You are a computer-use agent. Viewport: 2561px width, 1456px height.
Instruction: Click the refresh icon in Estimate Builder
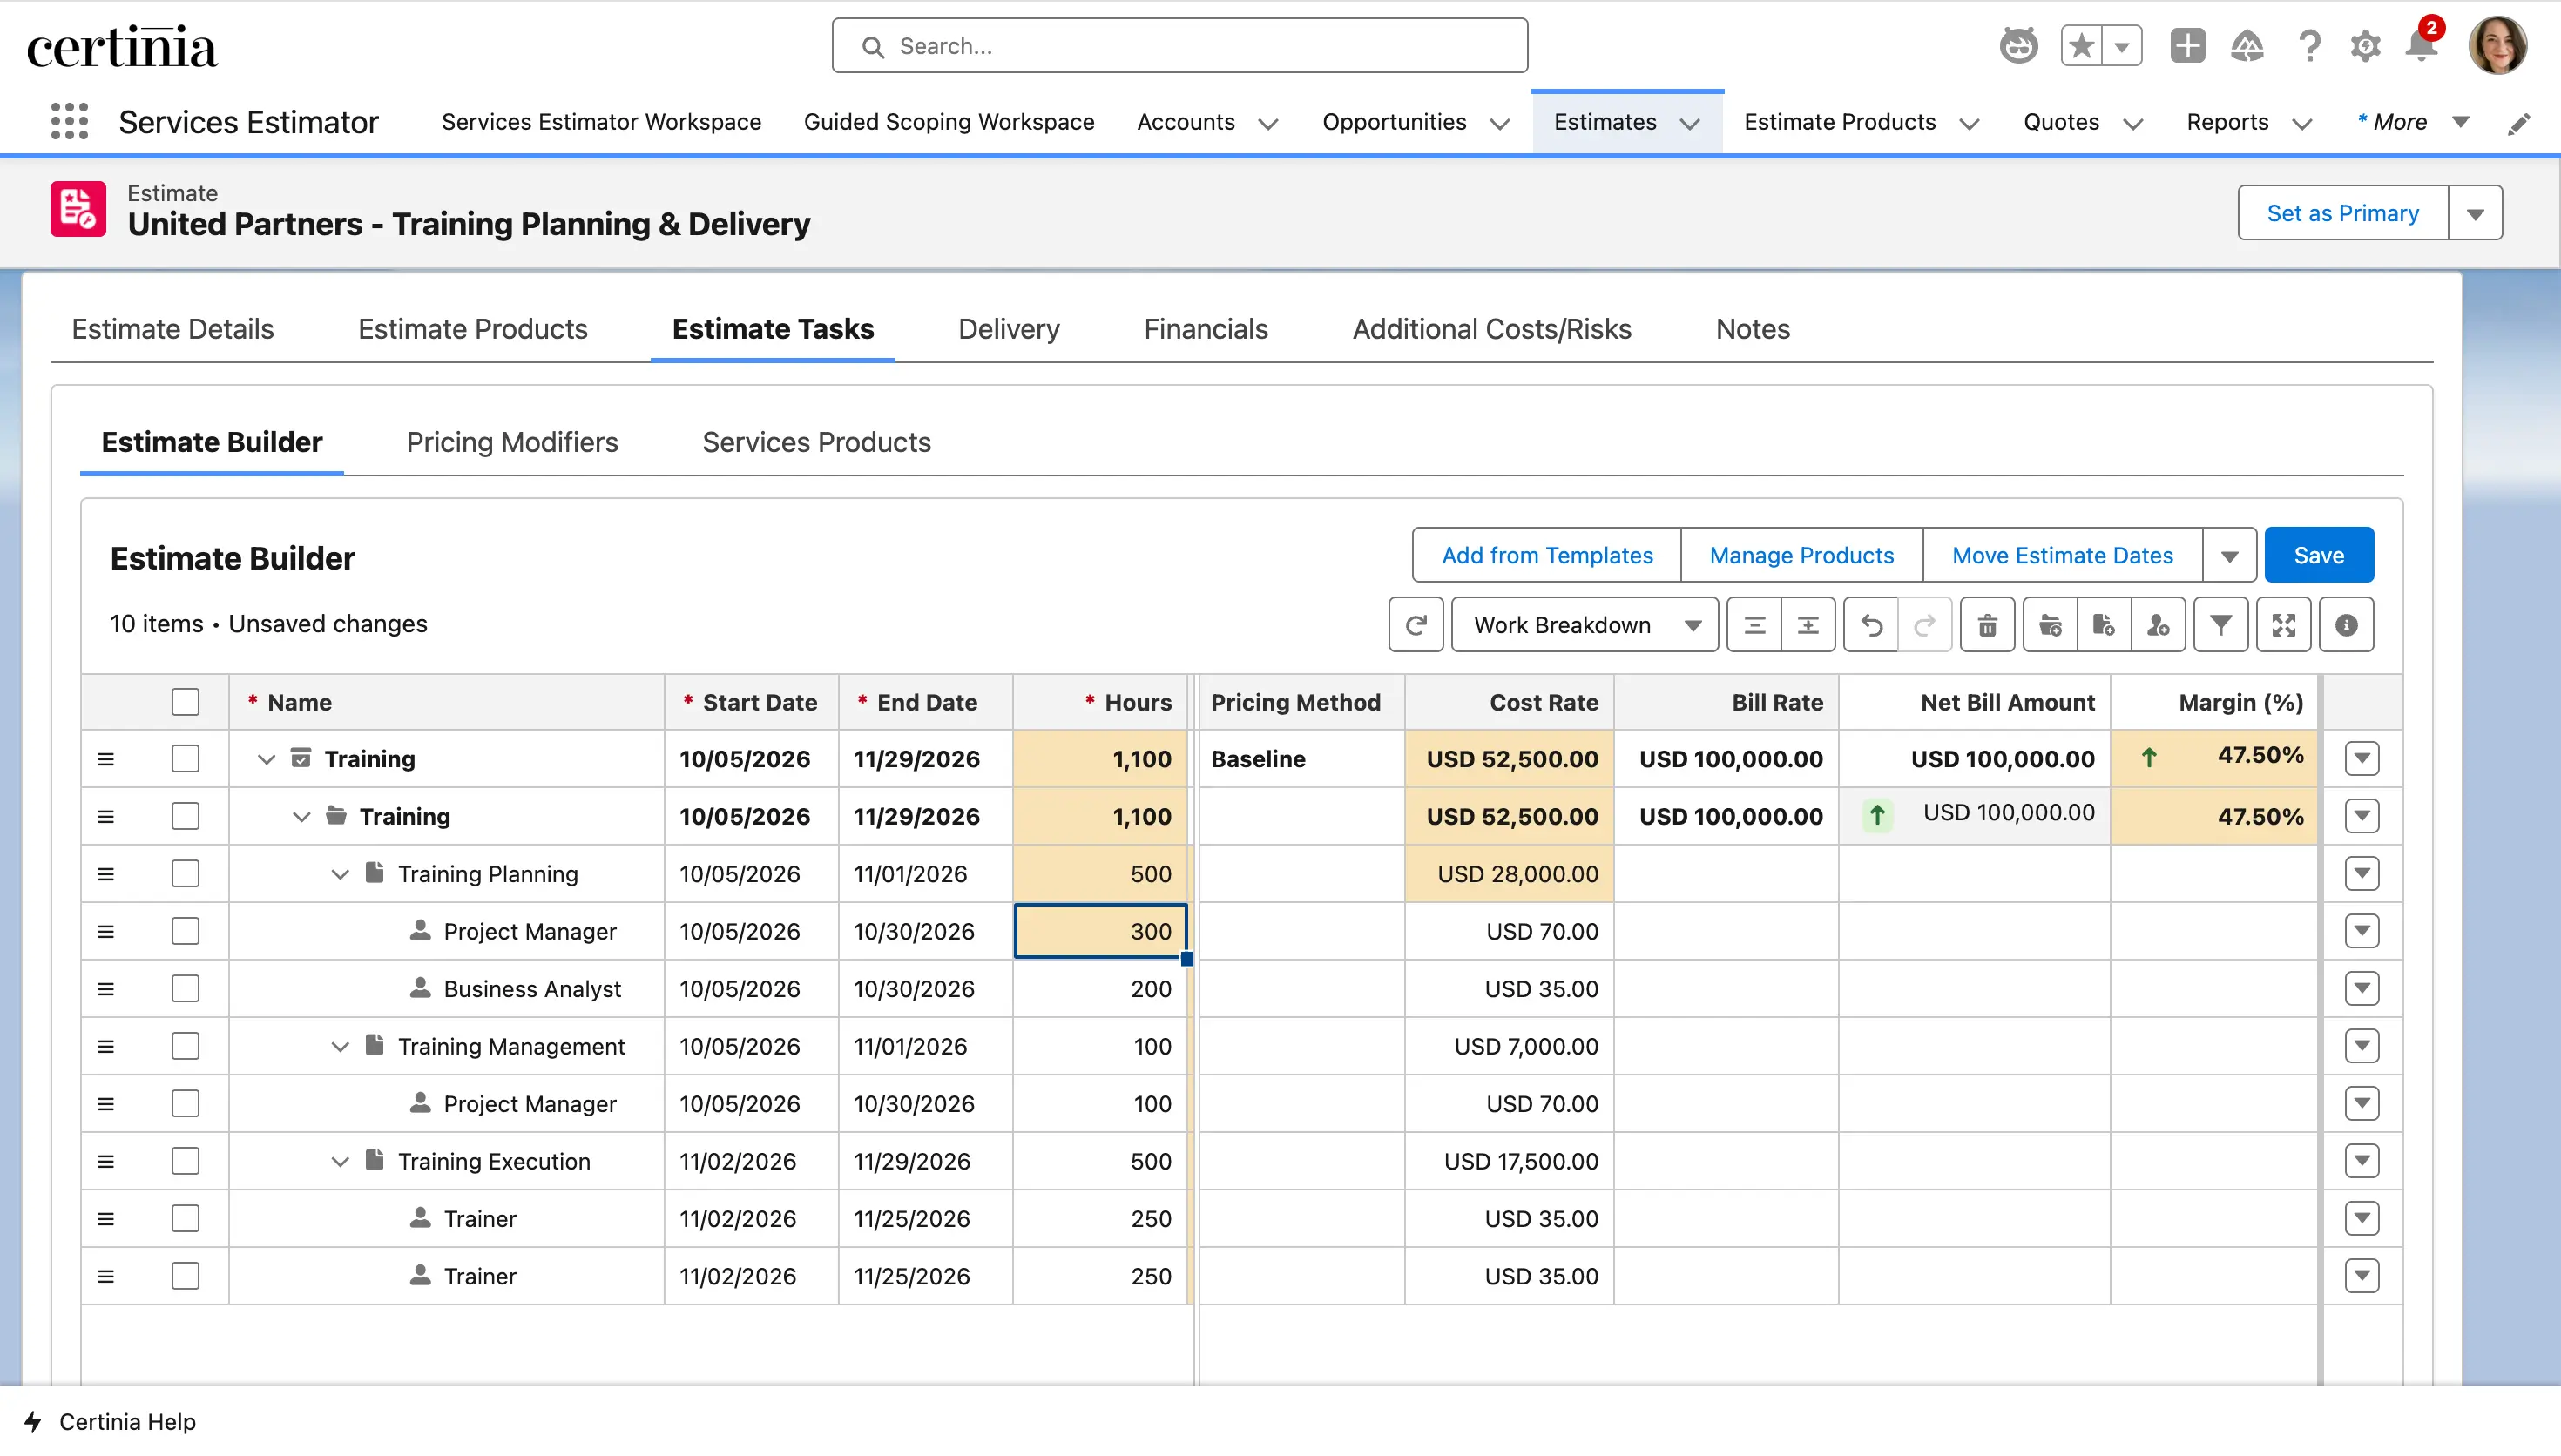click(1416, 624)
